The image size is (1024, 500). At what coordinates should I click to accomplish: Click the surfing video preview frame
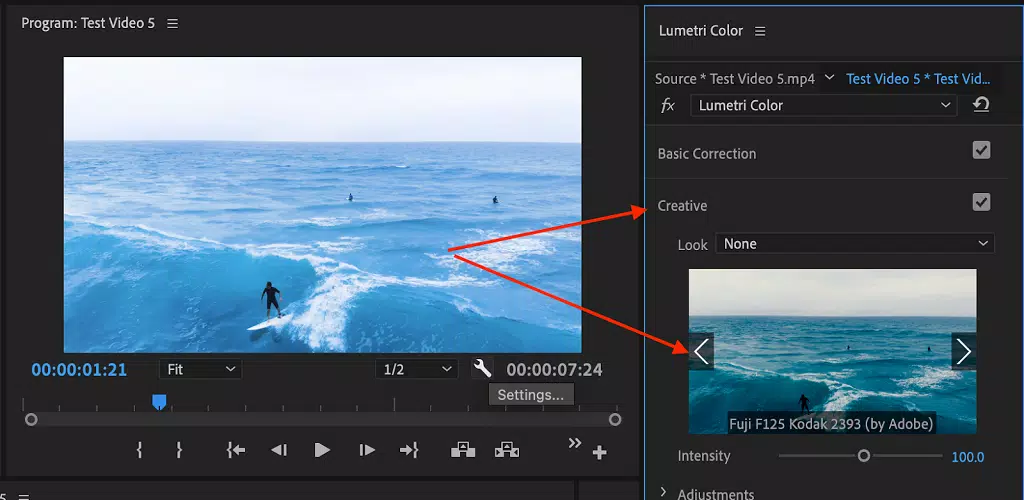coord(322,204)
